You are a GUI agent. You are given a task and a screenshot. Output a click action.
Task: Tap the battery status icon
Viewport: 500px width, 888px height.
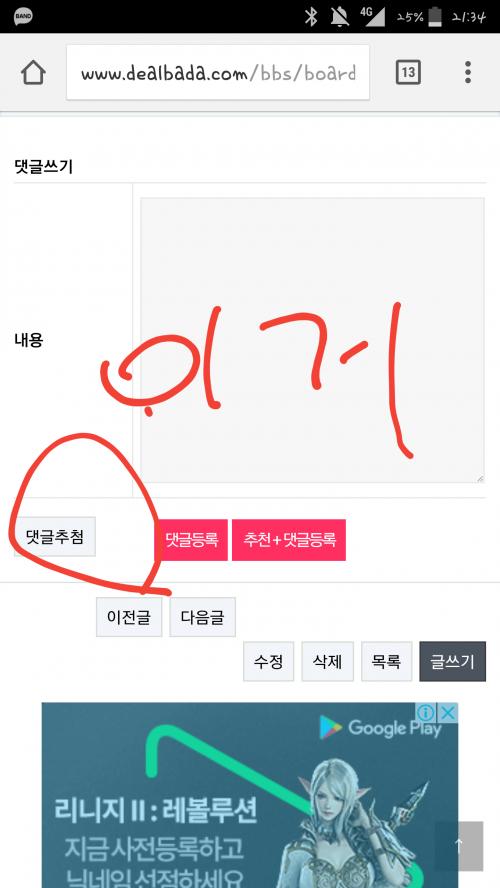point(435,17)
